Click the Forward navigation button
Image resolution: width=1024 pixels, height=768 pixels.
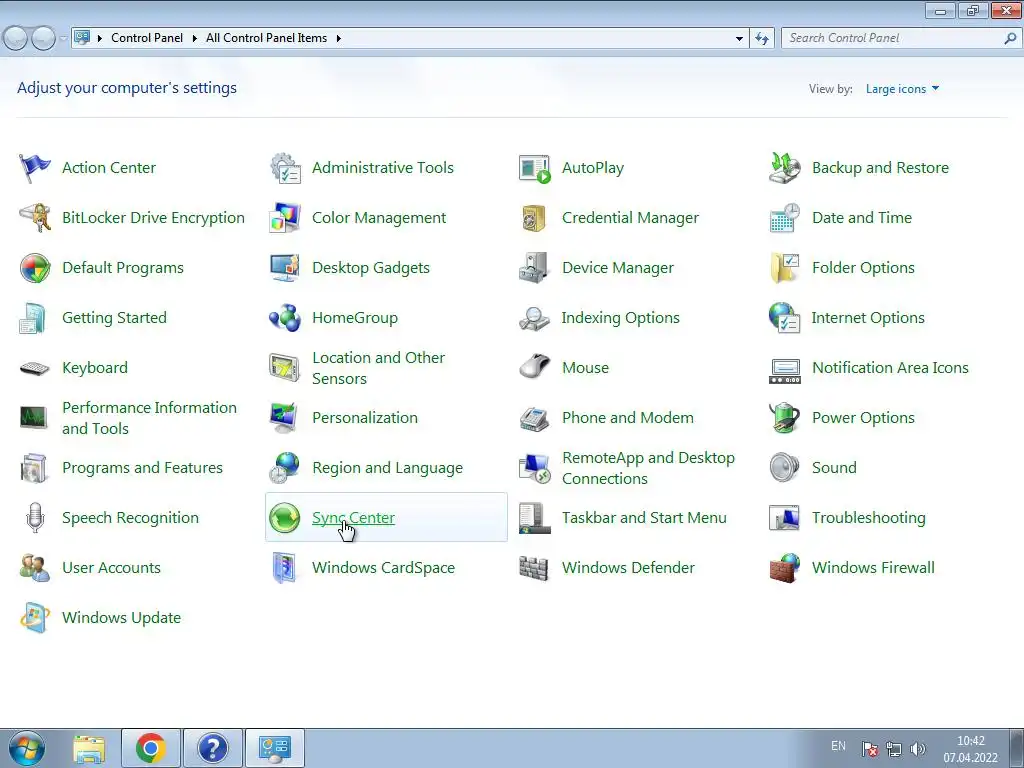pos(43,39)
